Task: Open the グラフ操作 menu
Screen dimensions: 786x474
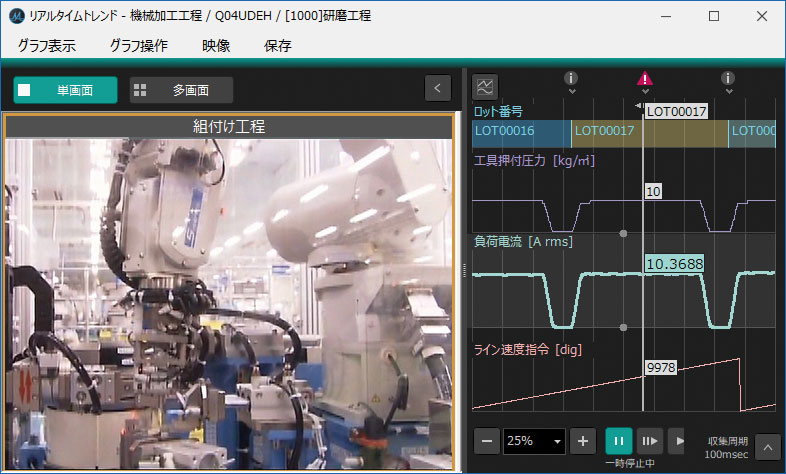Action: point(138,45)
